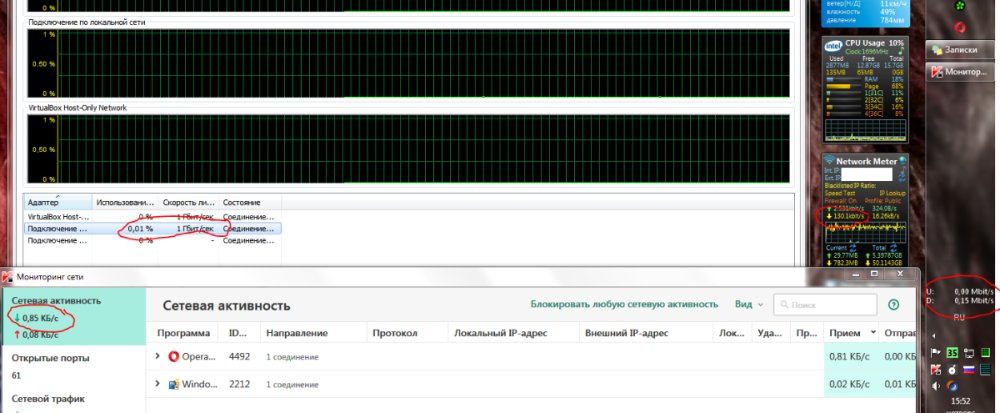Click the globe icon in the Network Meter gadget
Screen dimensions: 1000x413
pyautogui.click(x=902, y=161)
